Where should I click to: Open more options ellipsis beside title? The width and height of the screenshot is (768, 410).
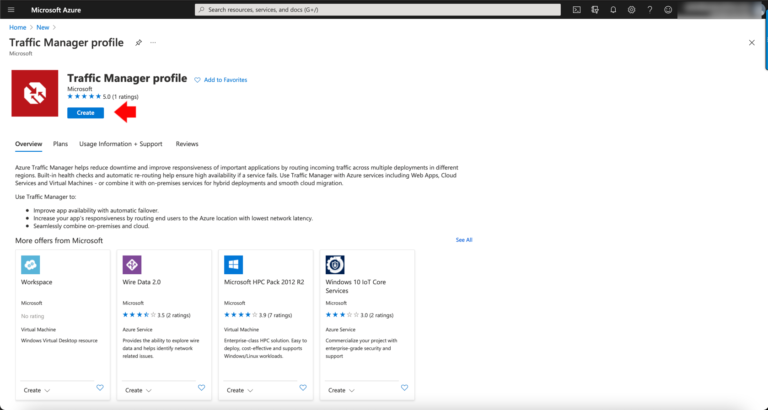pos(153,43)
